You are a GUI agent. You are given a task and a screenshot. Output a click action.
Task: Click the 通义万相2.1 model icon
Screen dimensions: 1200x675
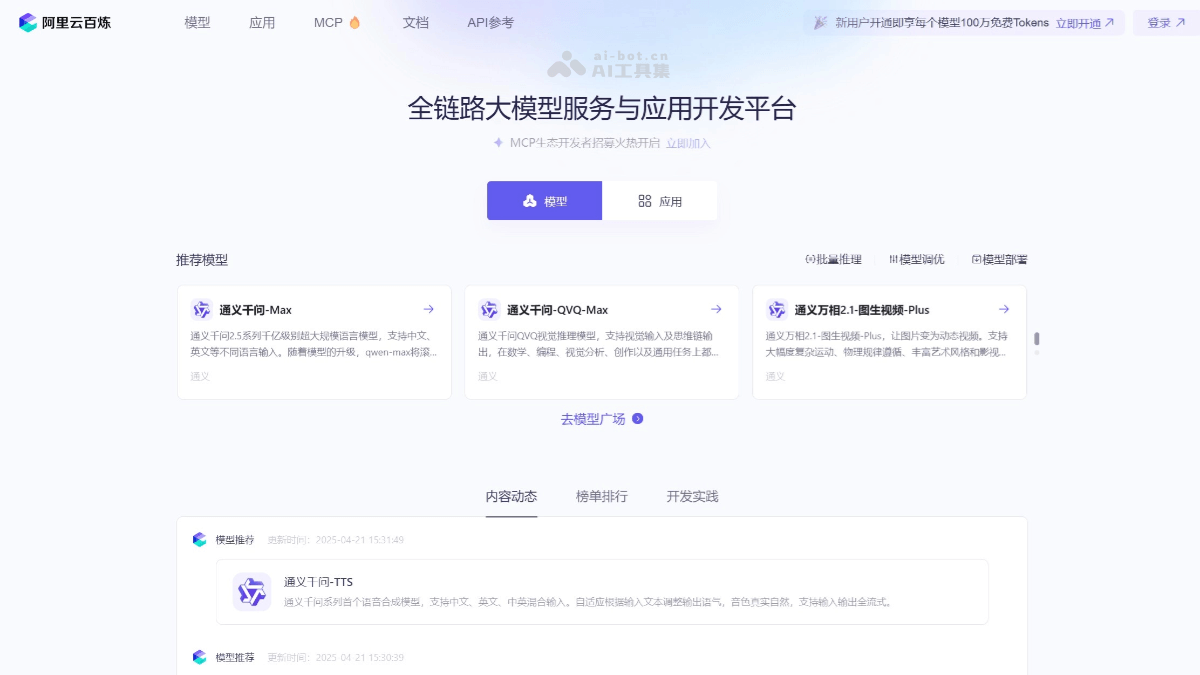click(777, 309)
